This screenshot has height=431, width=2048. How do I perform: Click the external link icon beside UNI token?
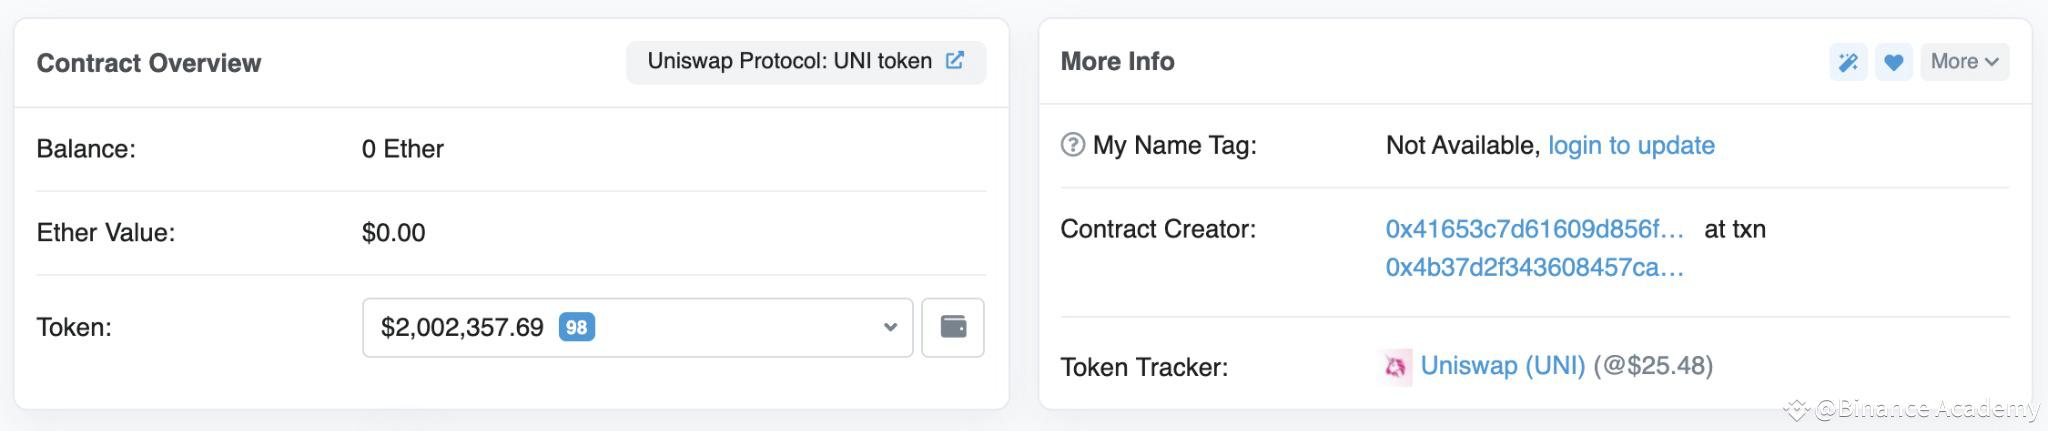pyautogui.click(x=955, y=61)
